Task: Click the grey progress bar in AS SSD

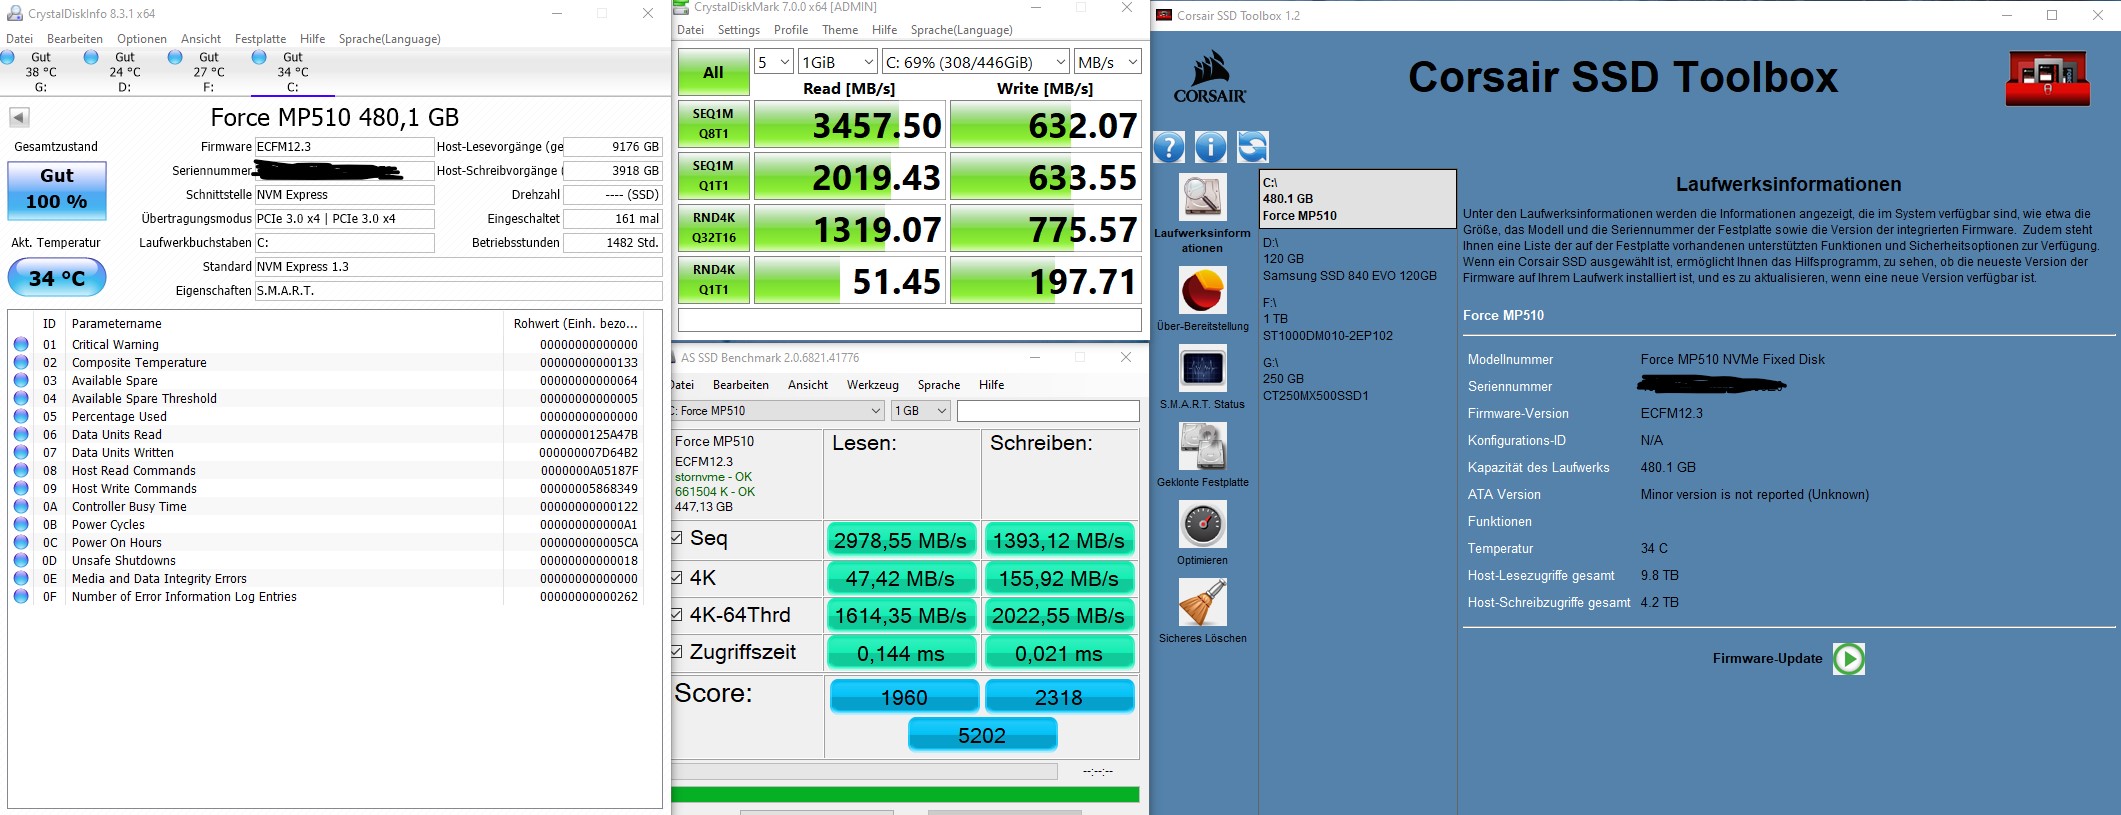Action: [865, 771]
